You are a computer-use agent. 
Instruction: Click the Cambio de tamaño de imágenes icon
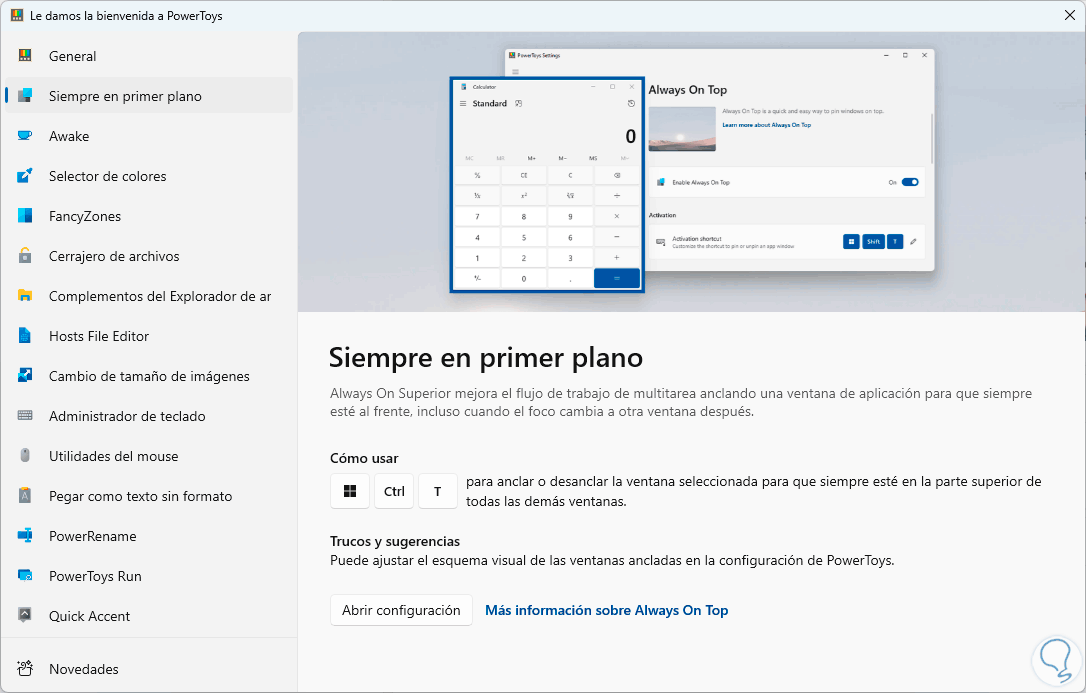tap(25, 376)
